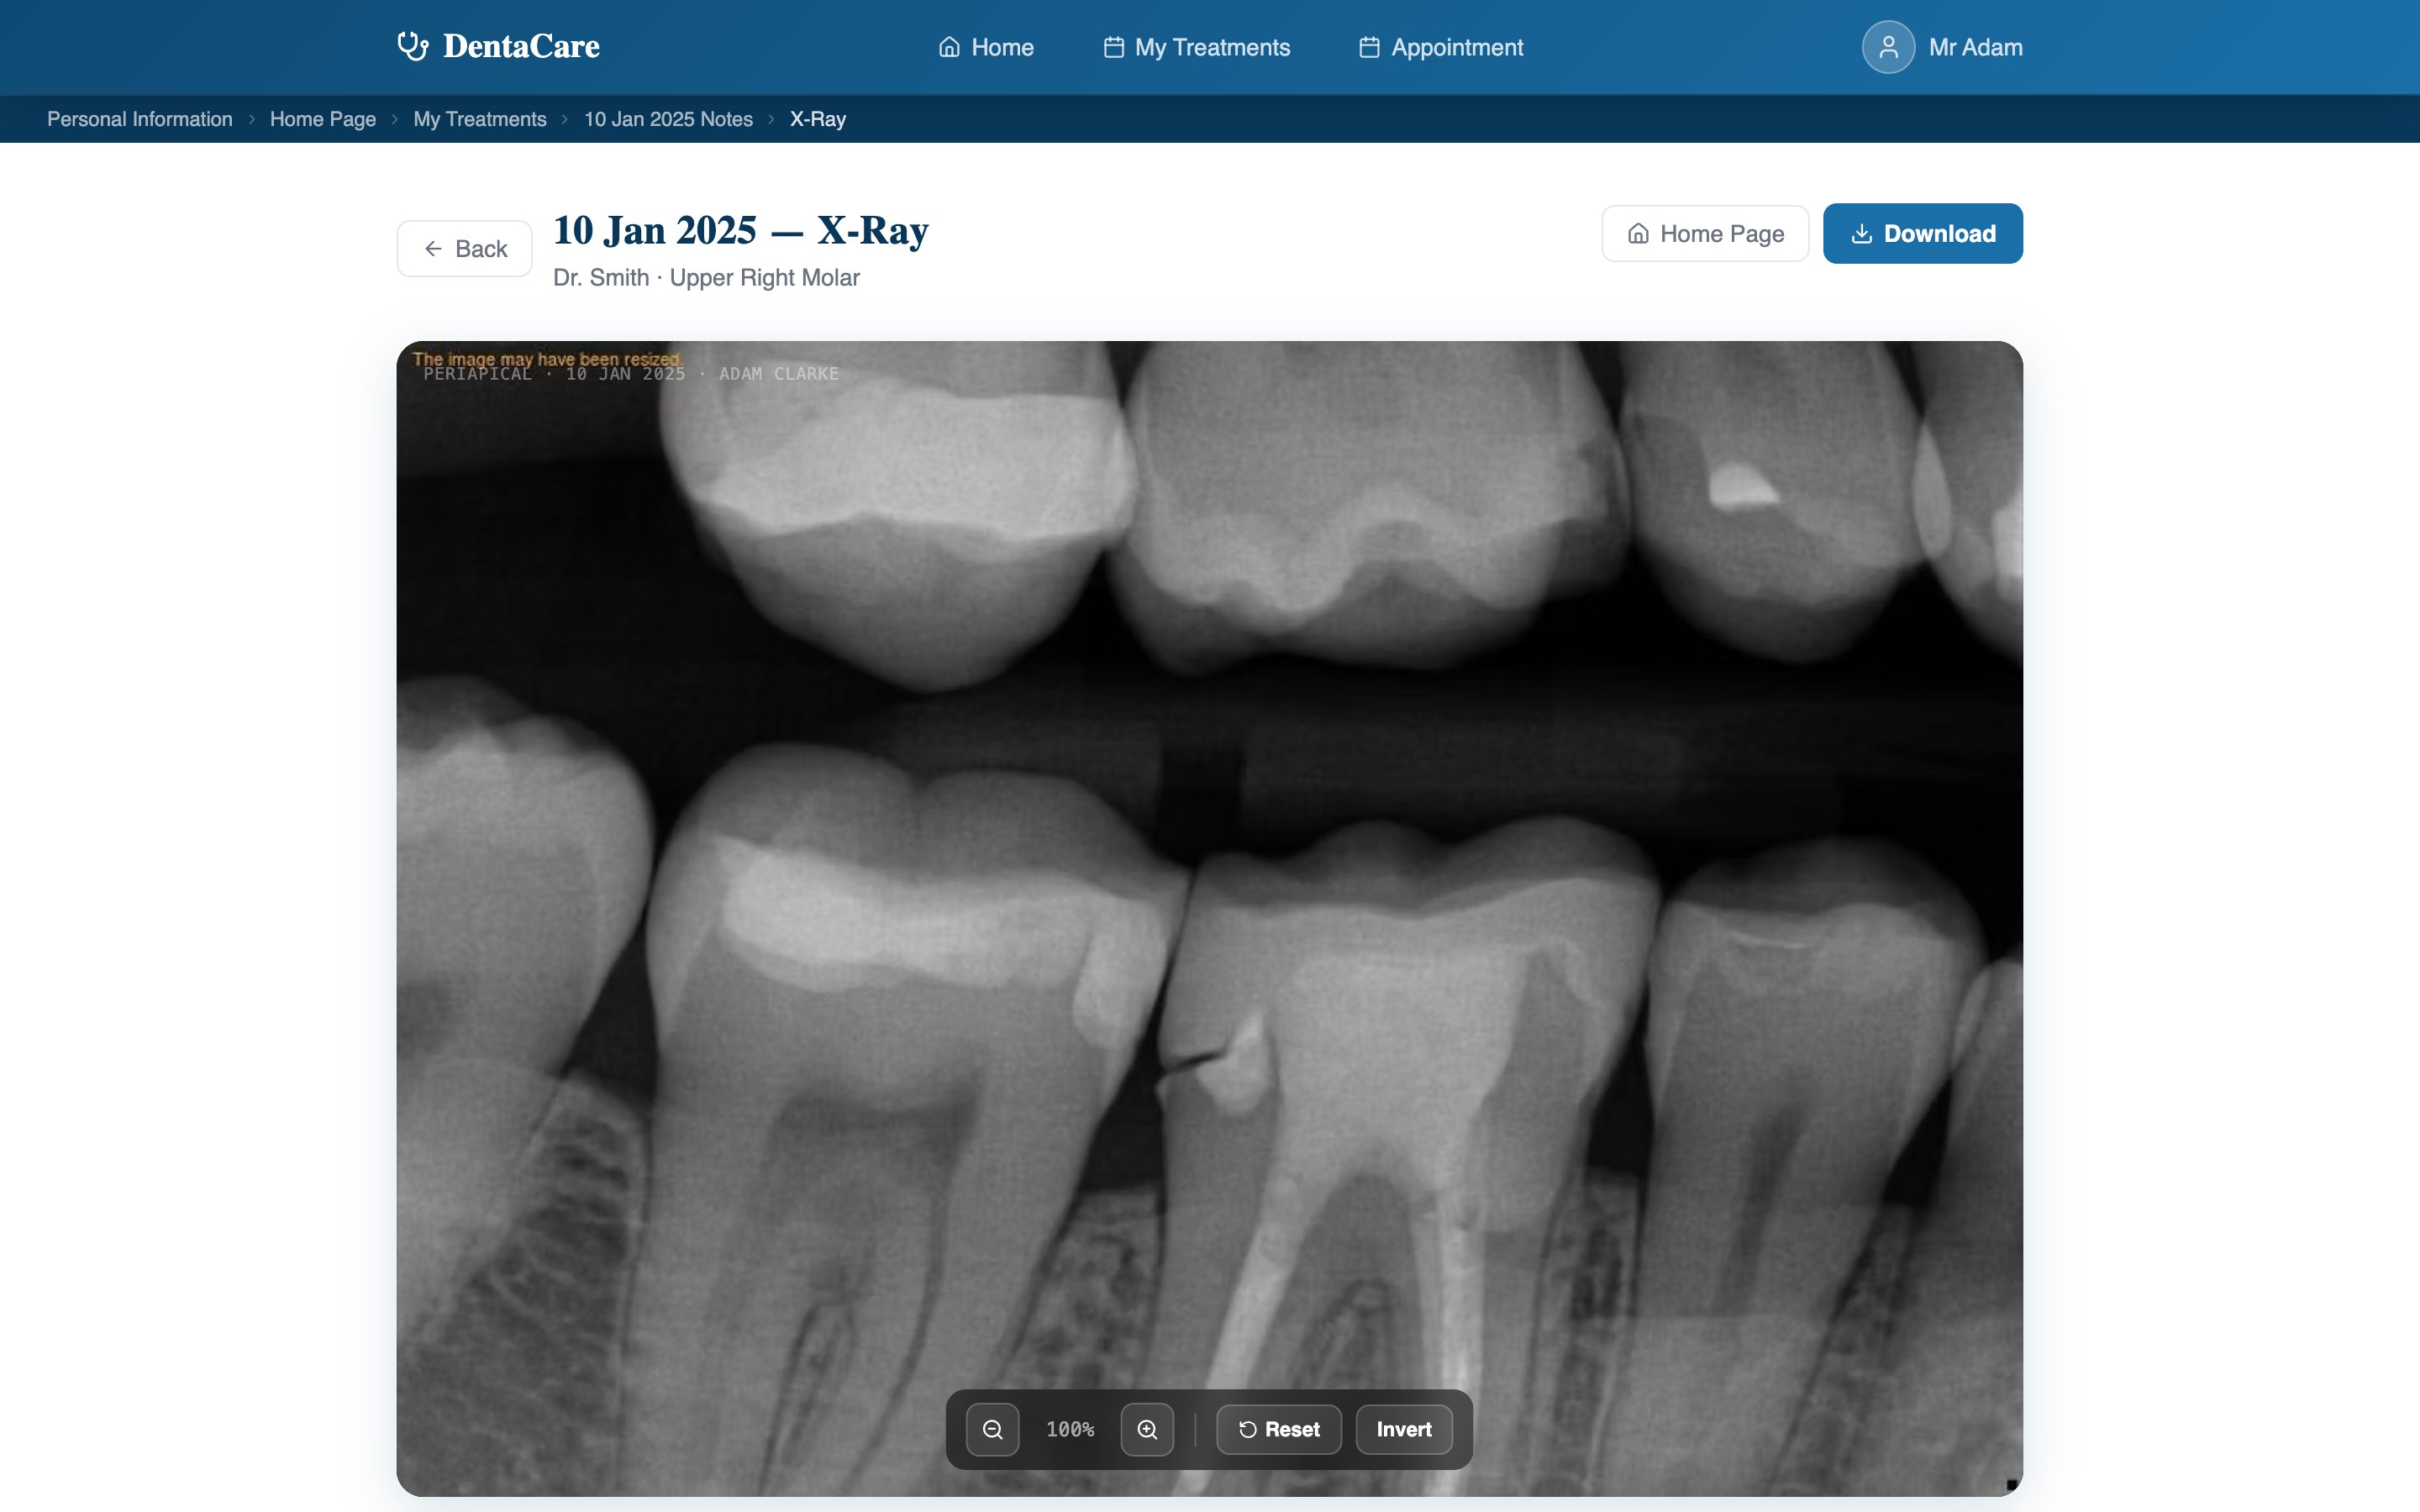The height and width of the screenshot is (1512, 2420).
Task: Select Personal Information breadcrumb
Action: pyautogui.click(x=140, y=119)
